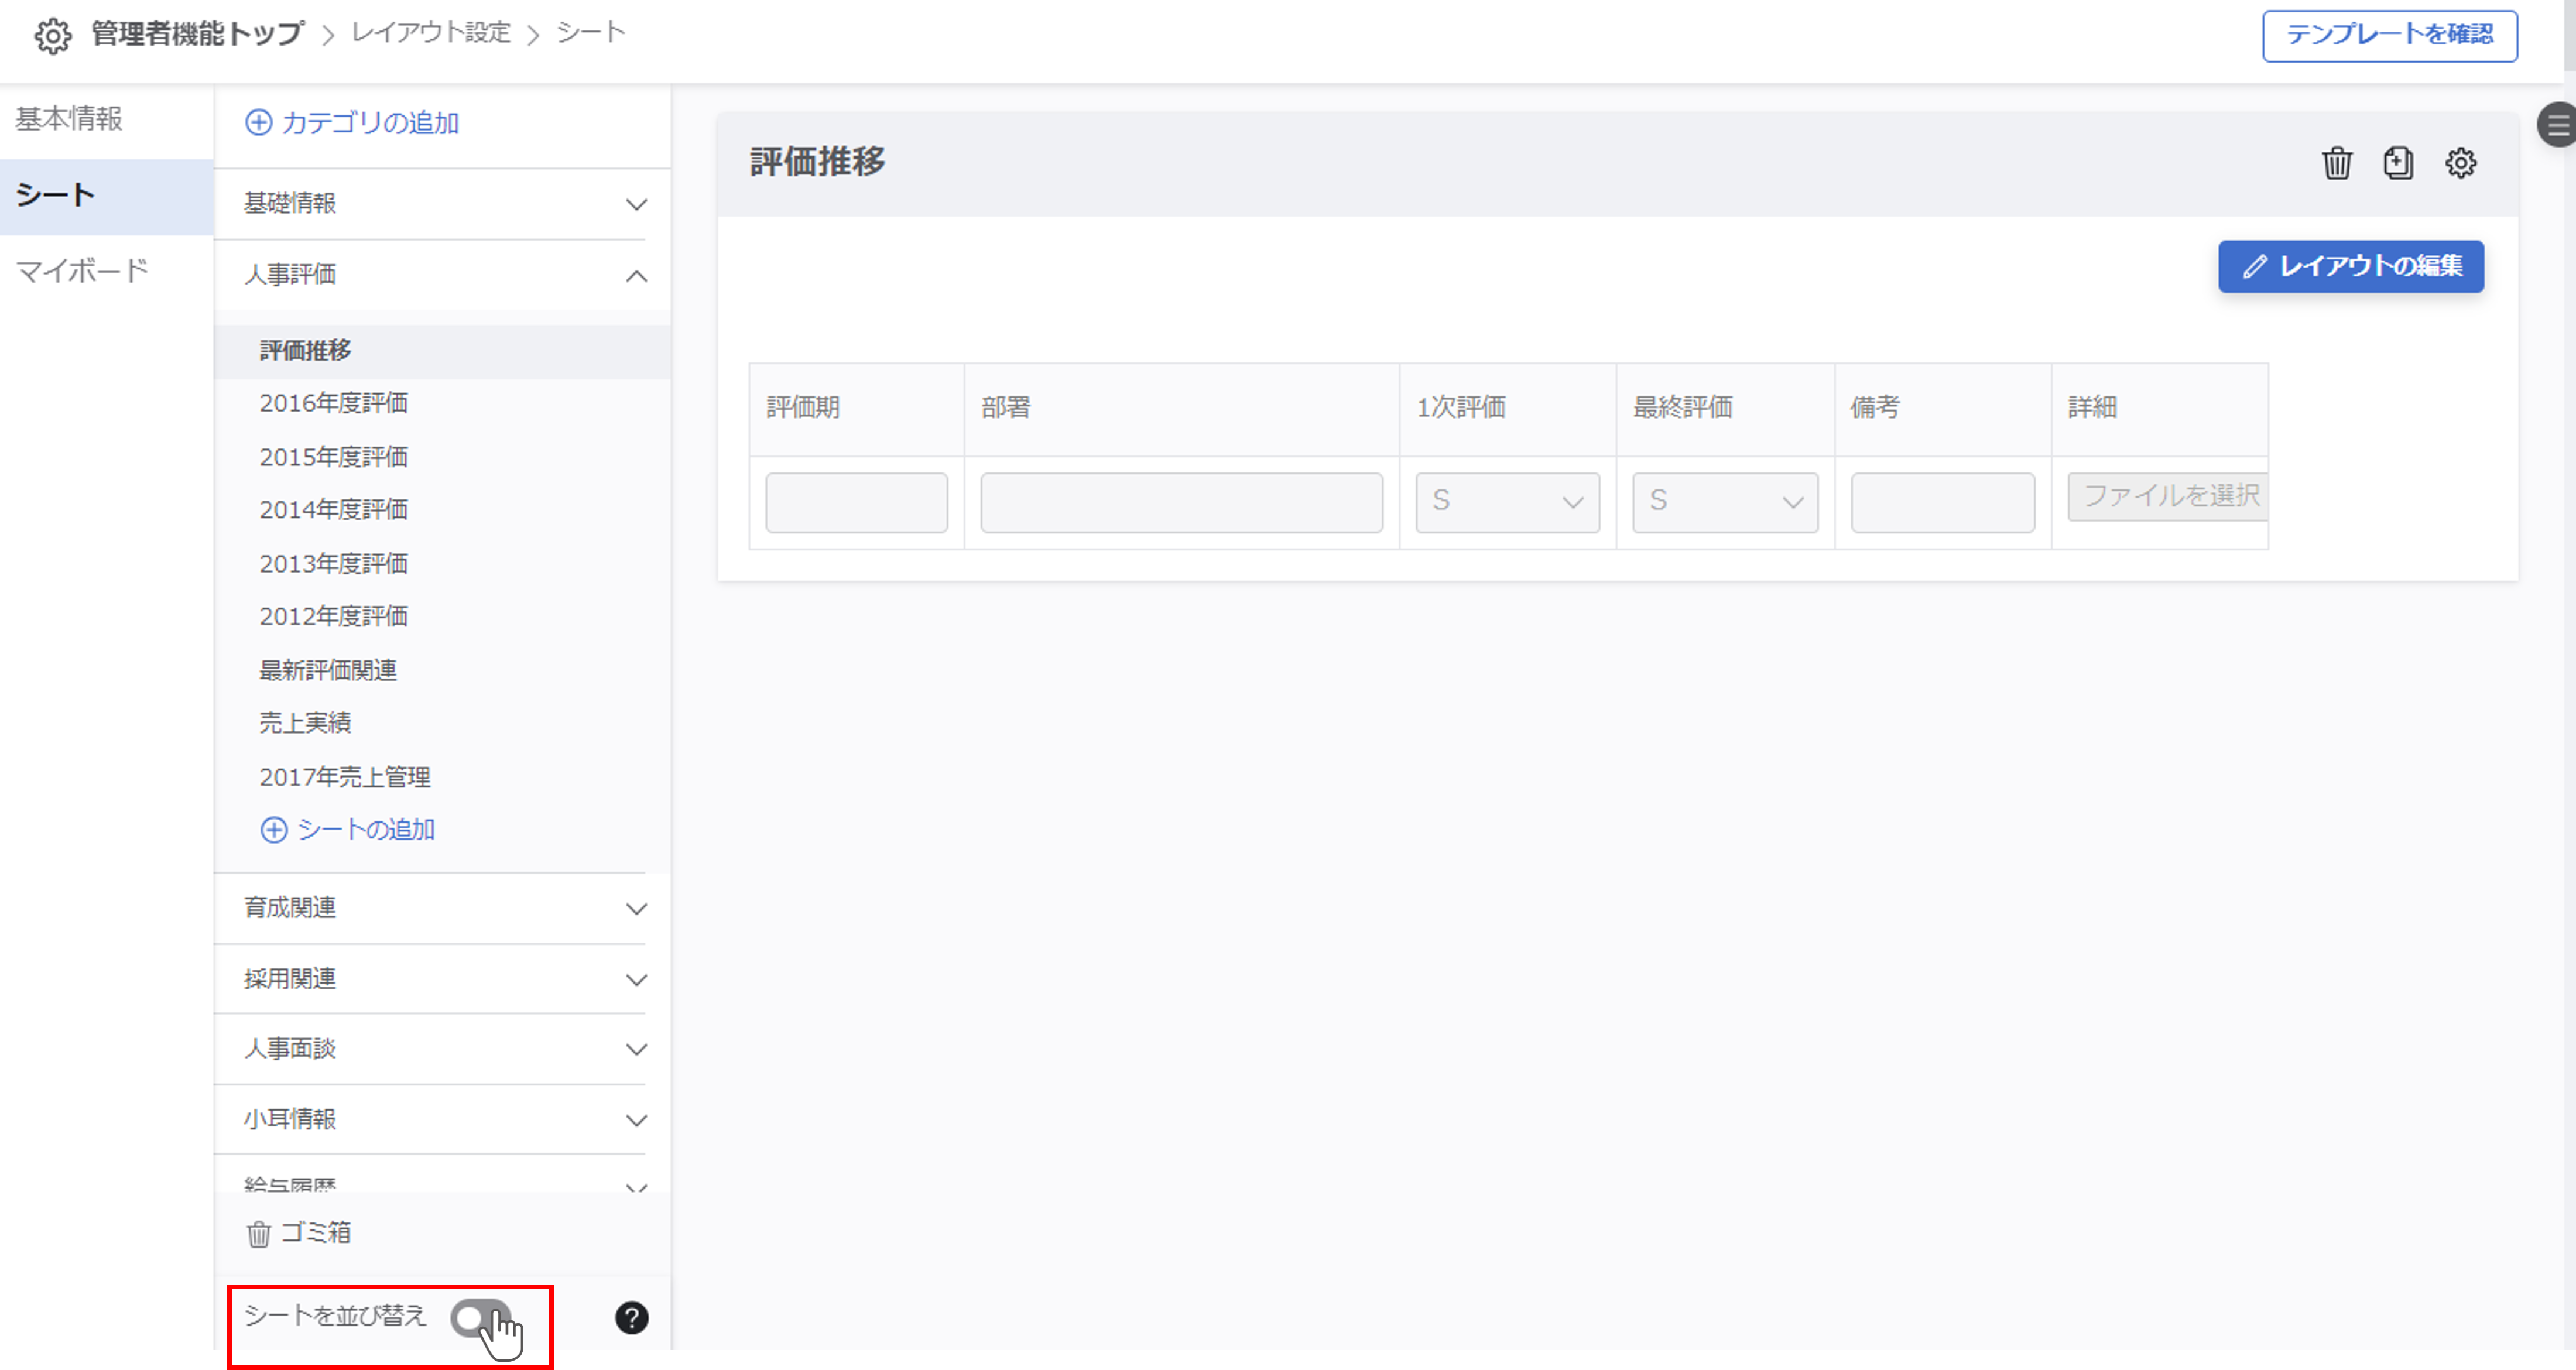Screen dimensions: 2576x1370
Task: Open the 1次評価 S dropdown
Action: 1507,502
